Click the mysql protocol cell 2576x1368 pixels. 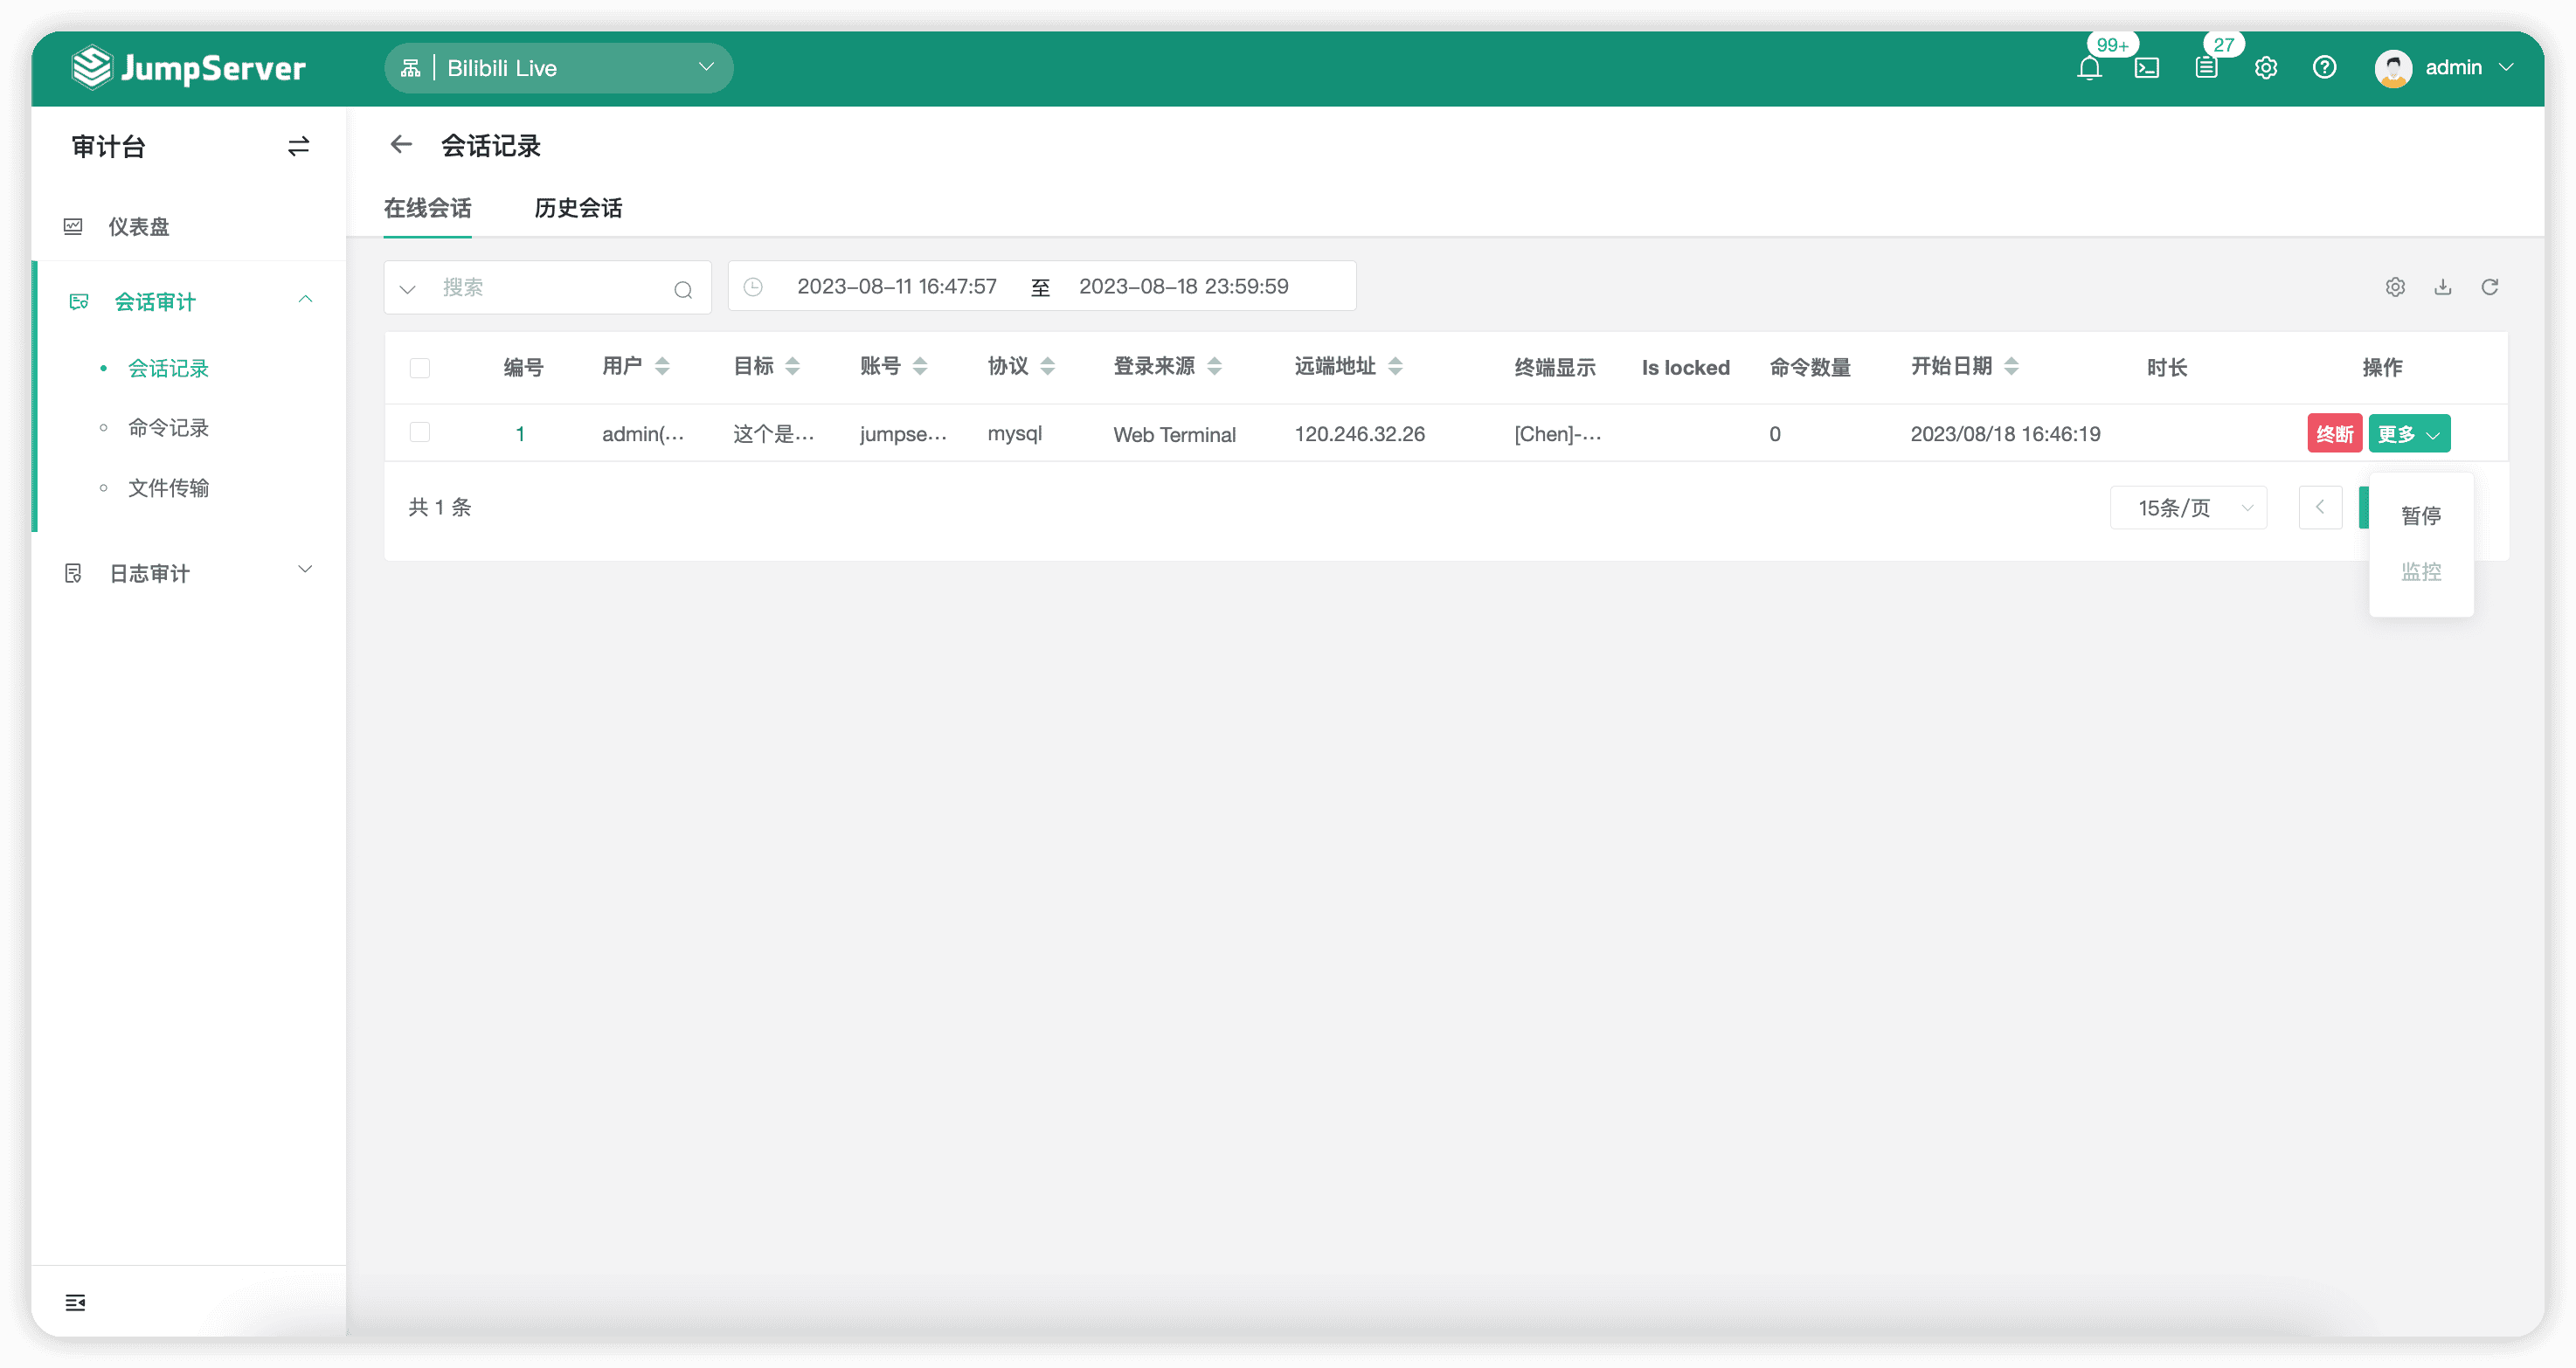click(x=1015, y=434)
